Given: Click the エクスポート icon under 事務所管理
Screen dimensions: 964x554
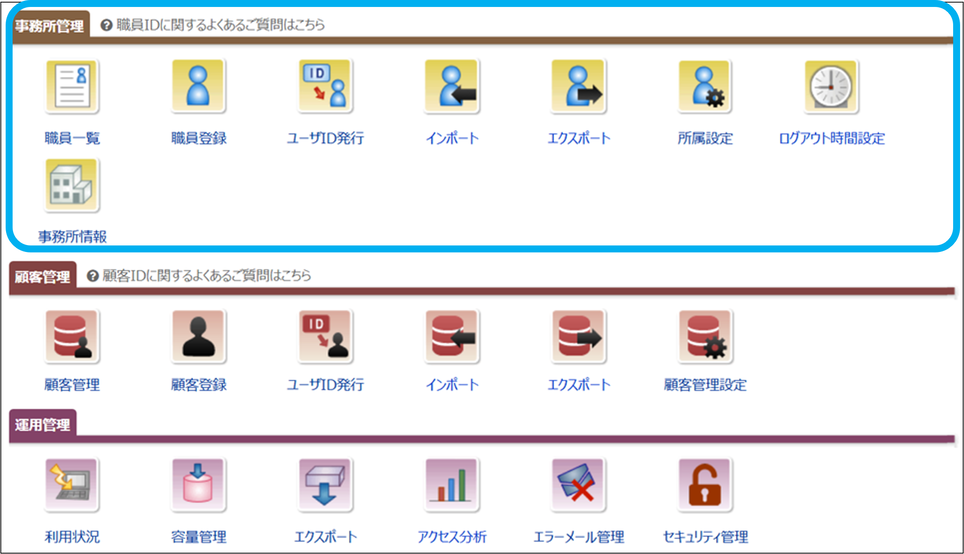Looking at the screenshot, I should point(578,87).
